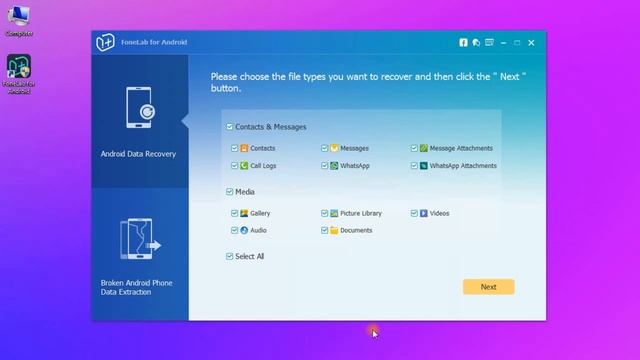The height and width of the screenshot is (360, 640).
Task: Uncheck the WhatsApp Attachments checkbox
Action: click(x=414, y=166)
